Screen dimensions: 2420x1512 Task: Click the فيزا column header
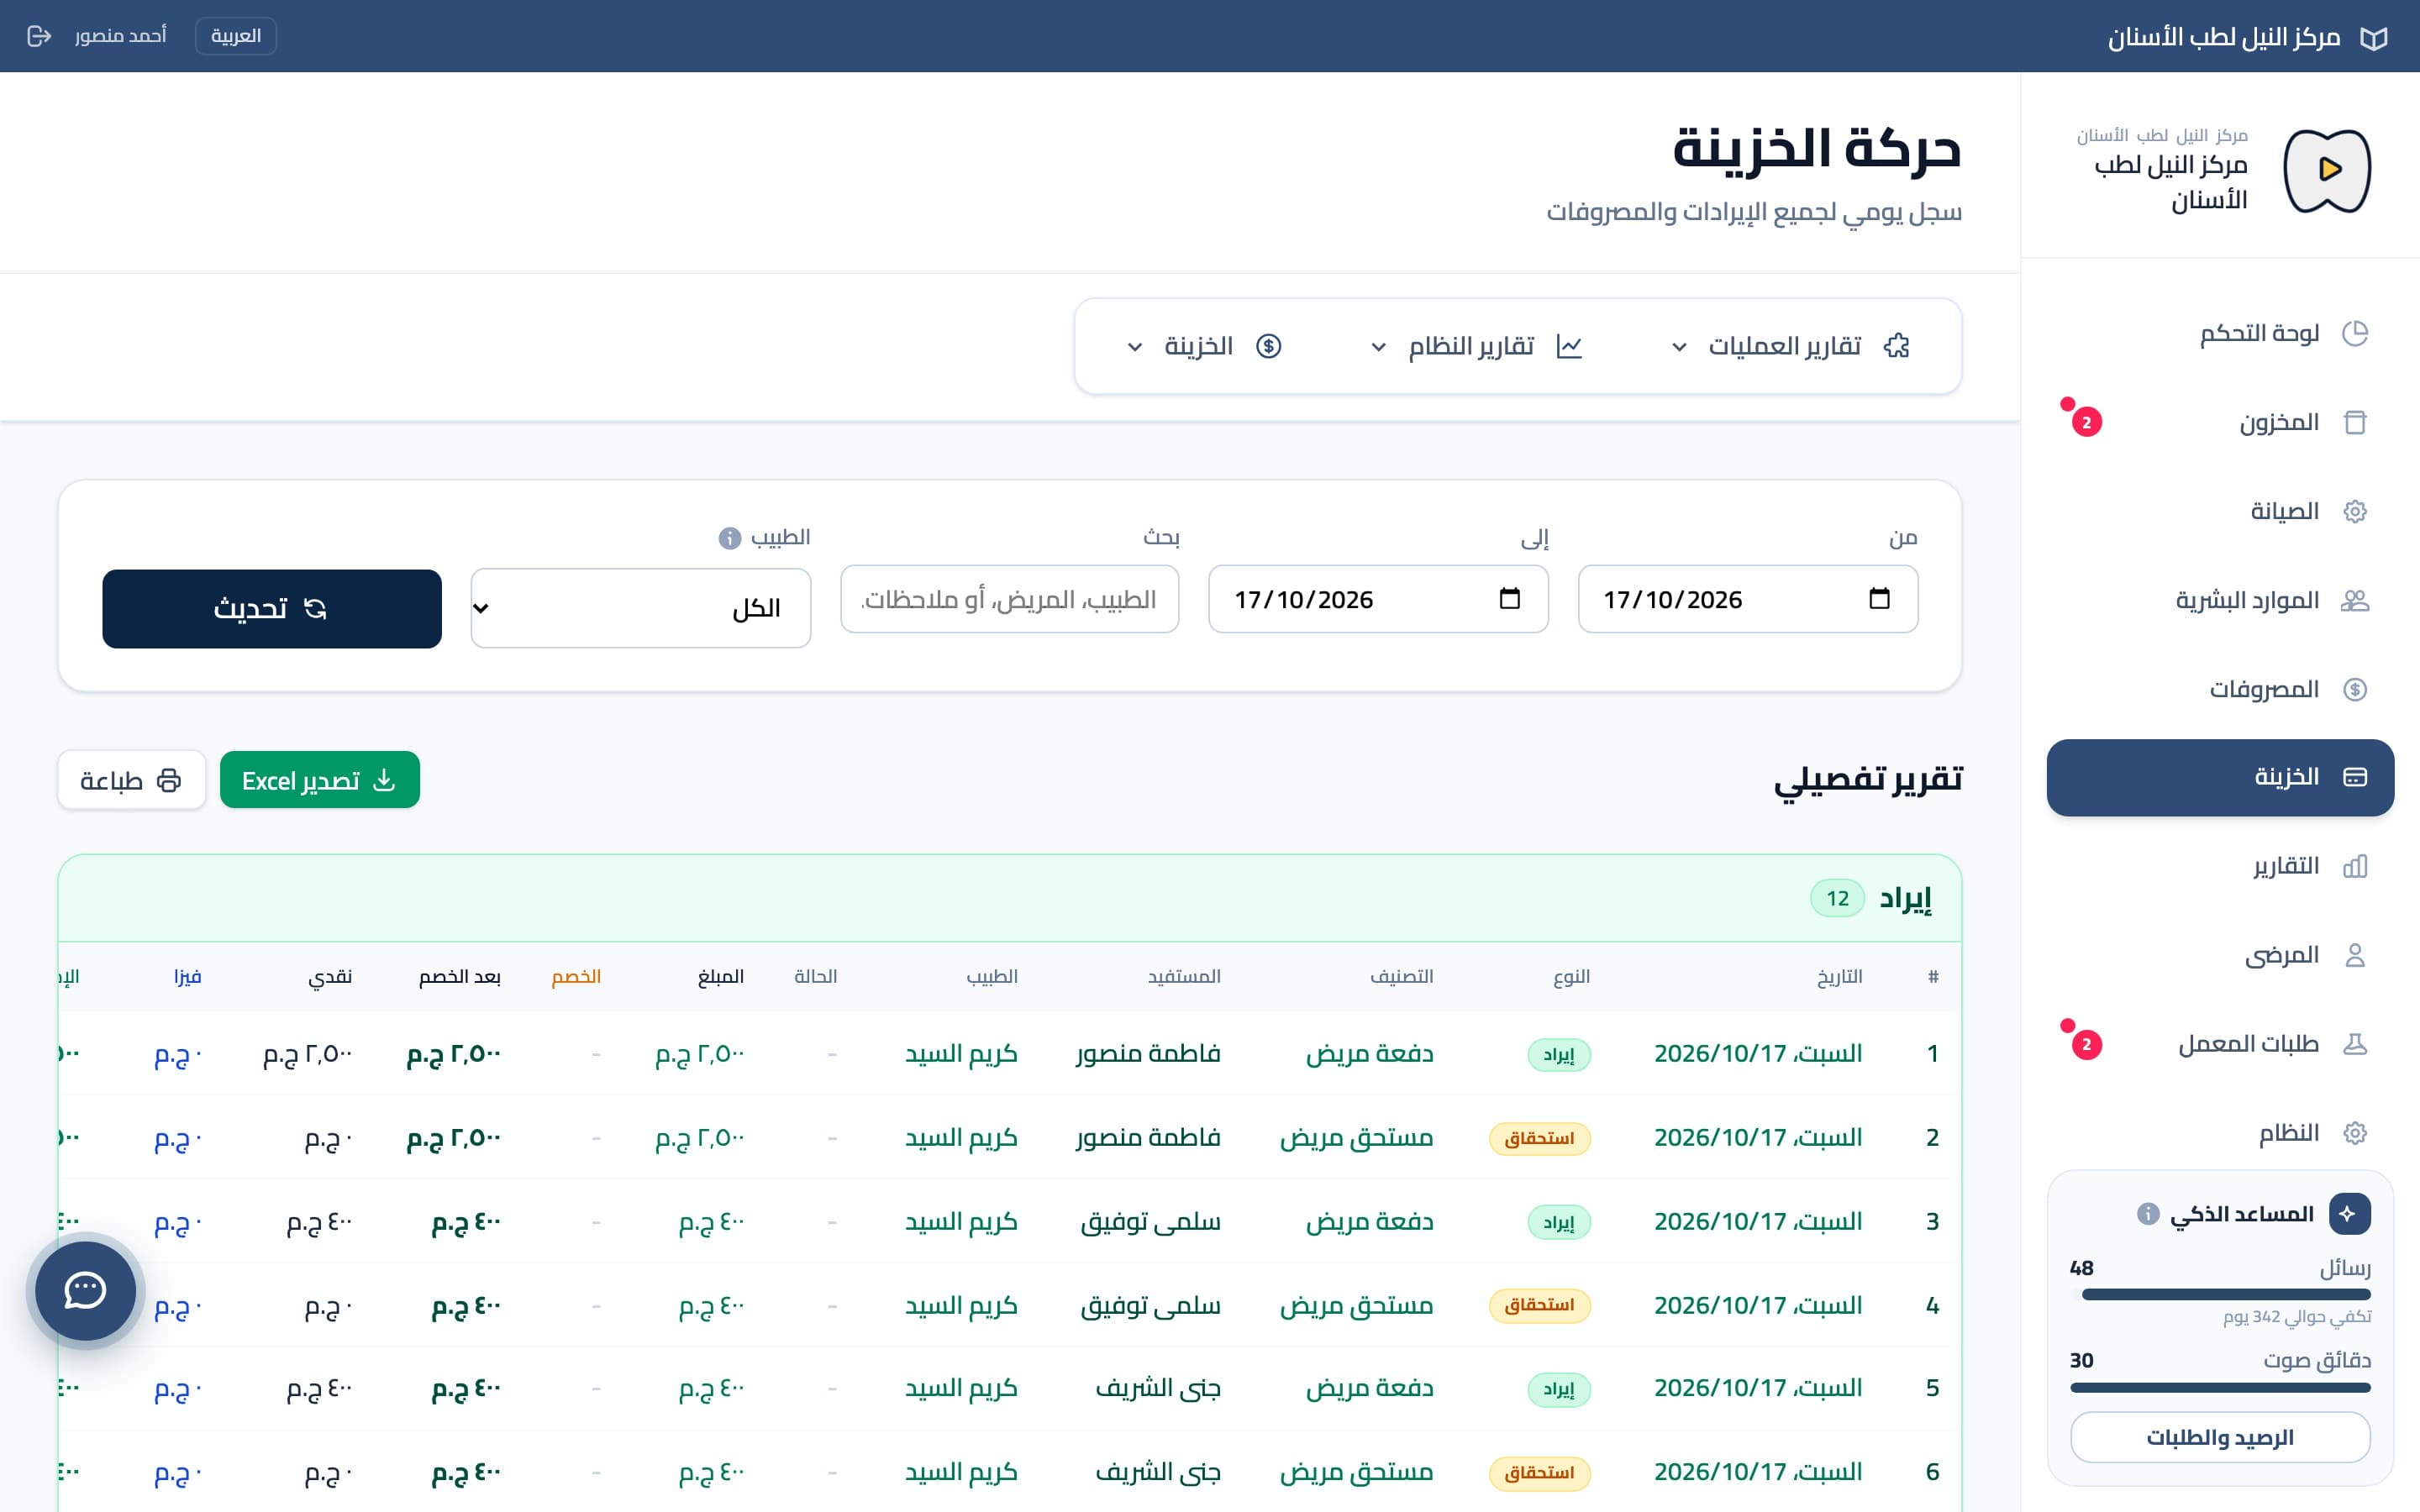tap(187, 976)
